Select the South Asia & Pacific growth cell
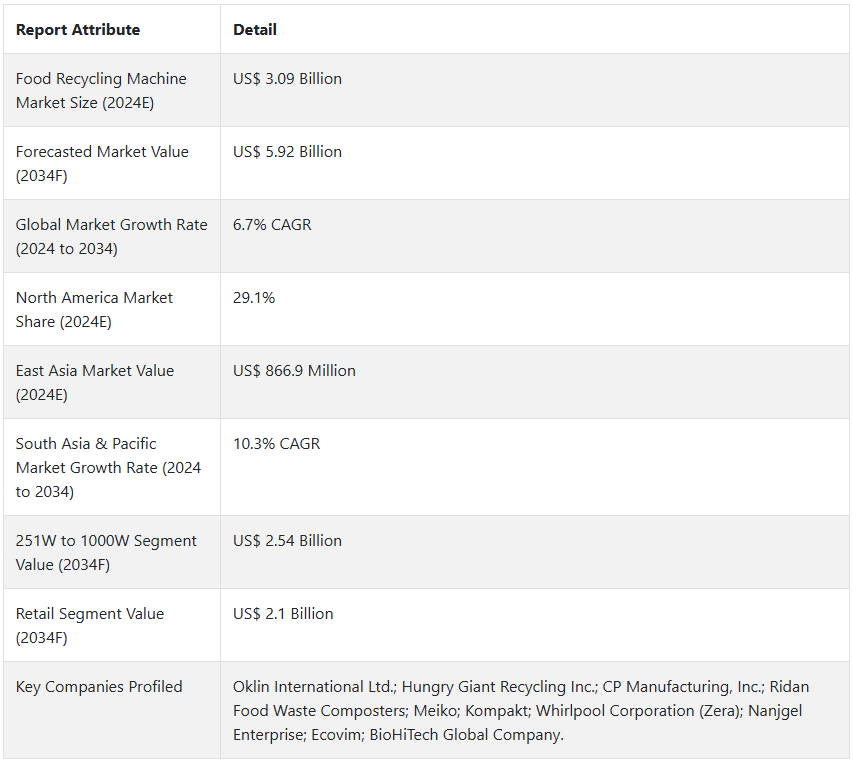 point(108,468)
